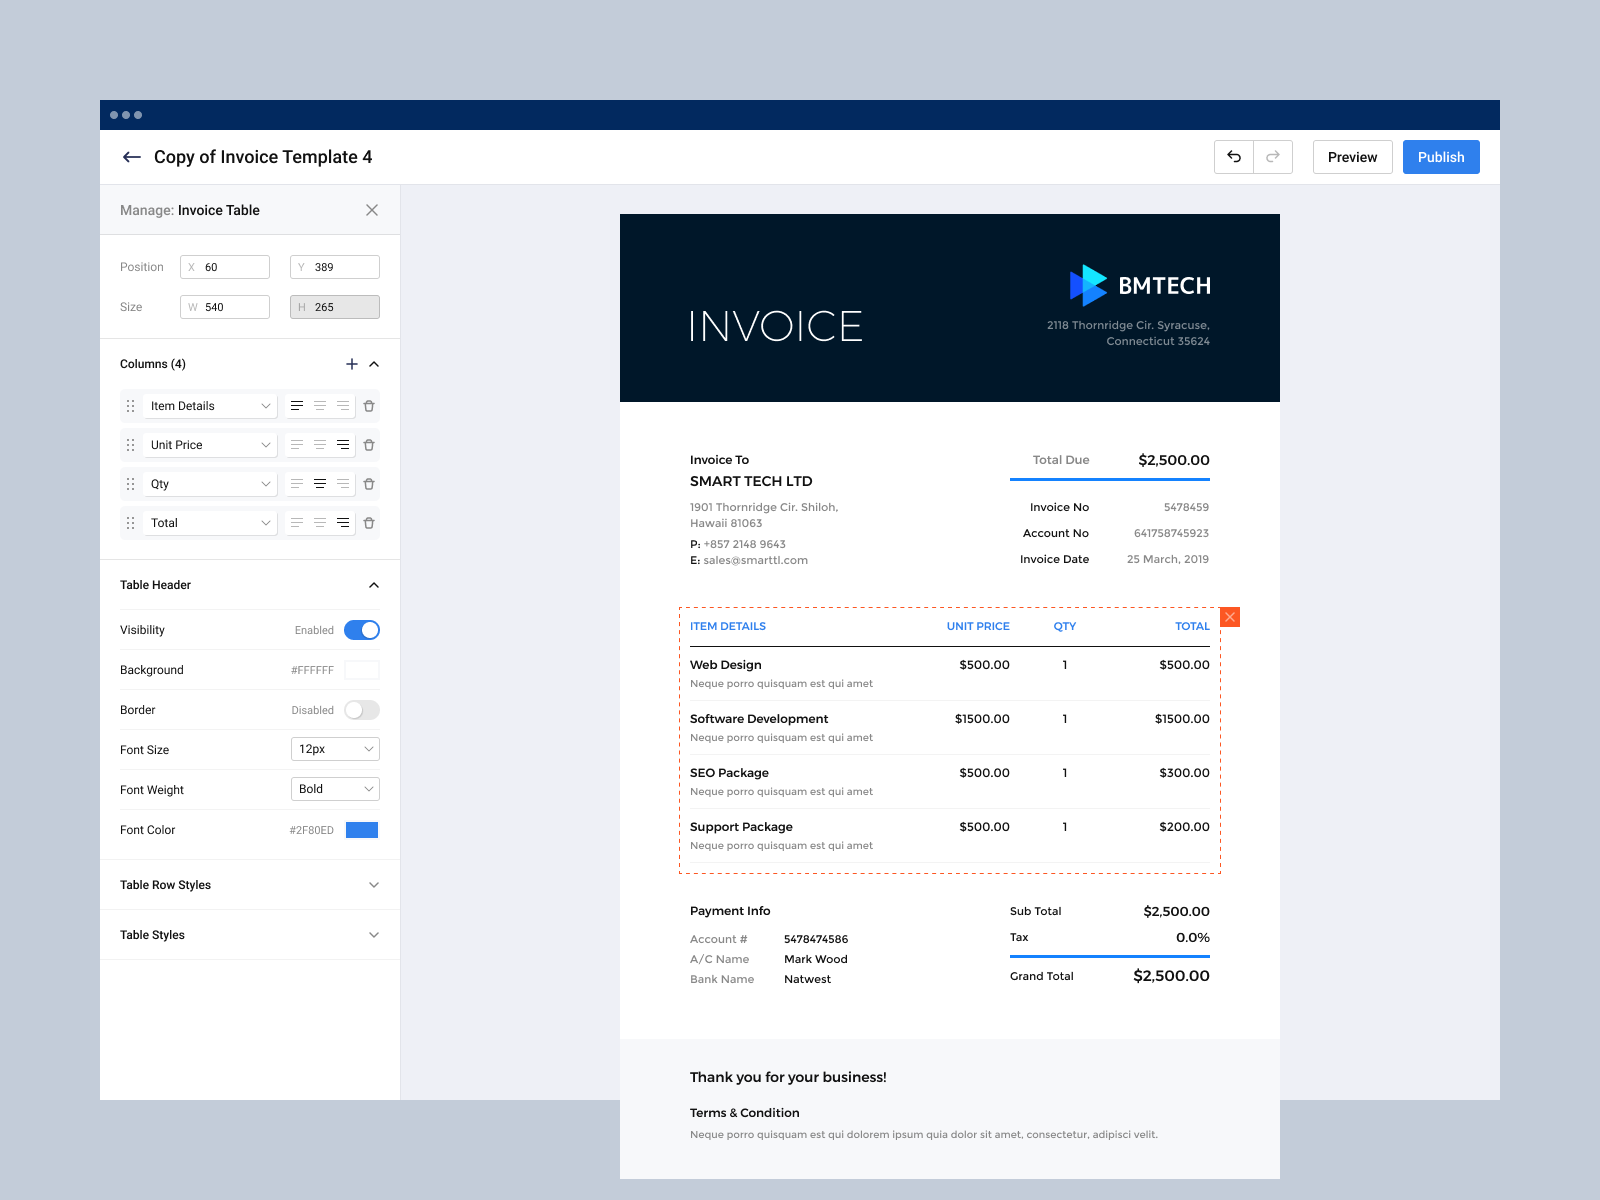Enable the Border toggle for the table header
The image size is (1600, 1200).
point(362,710)
